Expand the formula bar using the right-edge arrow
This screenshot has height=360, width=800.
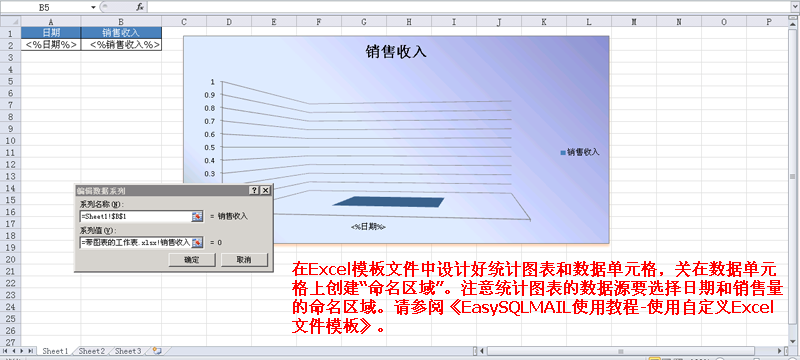tap(795, 7)
